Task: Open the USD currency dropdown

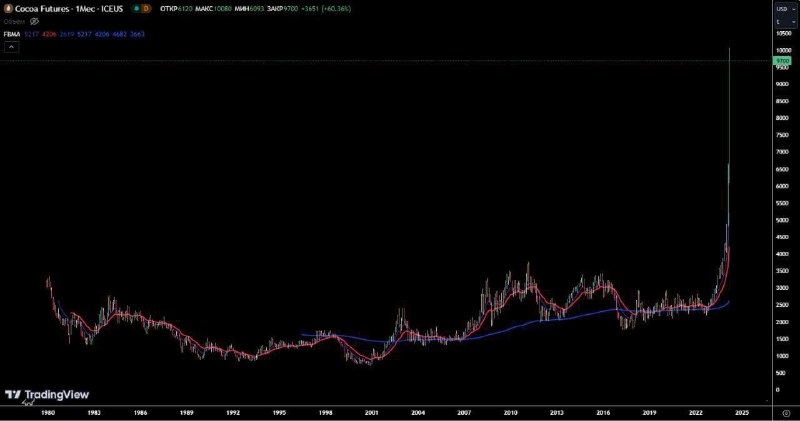Action: tap(785, 9)
